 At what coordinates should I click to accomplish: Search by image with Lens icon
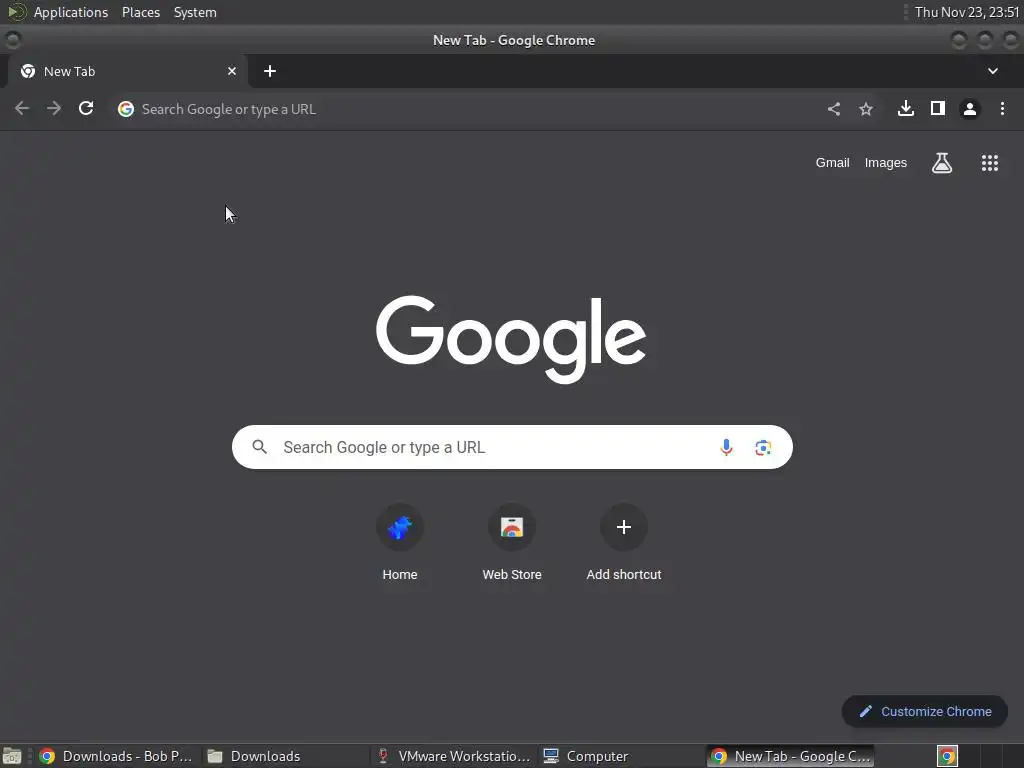coord(763,447)
